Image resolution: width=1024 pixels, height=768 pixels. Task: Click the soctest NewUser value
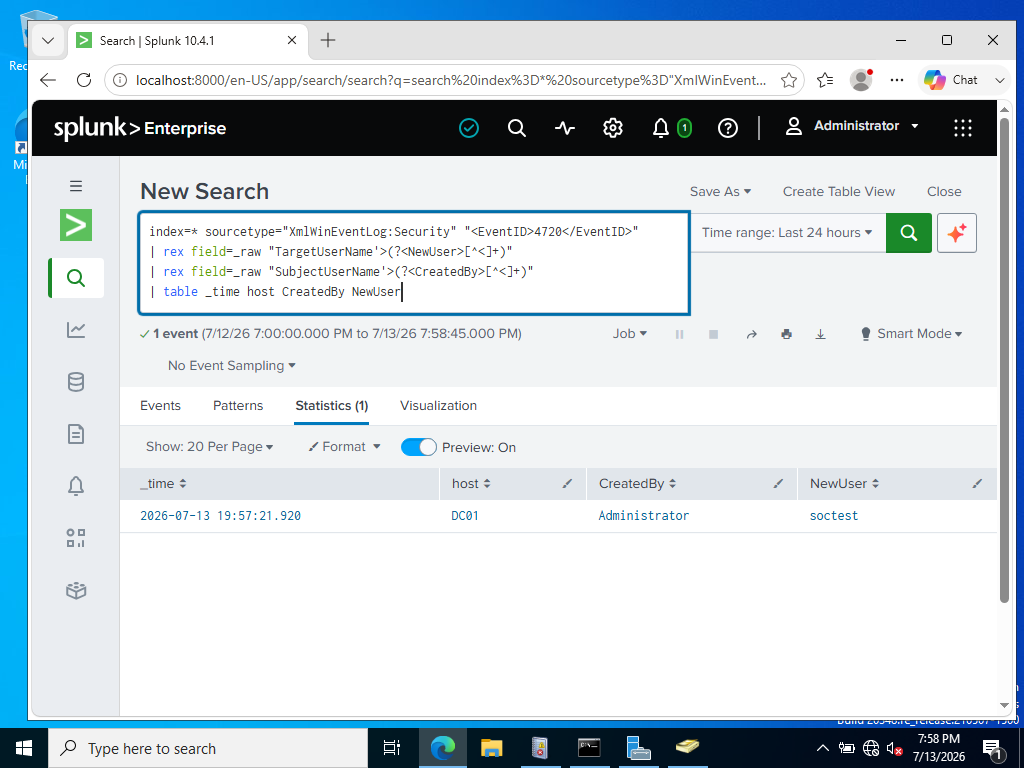point(834,516)
